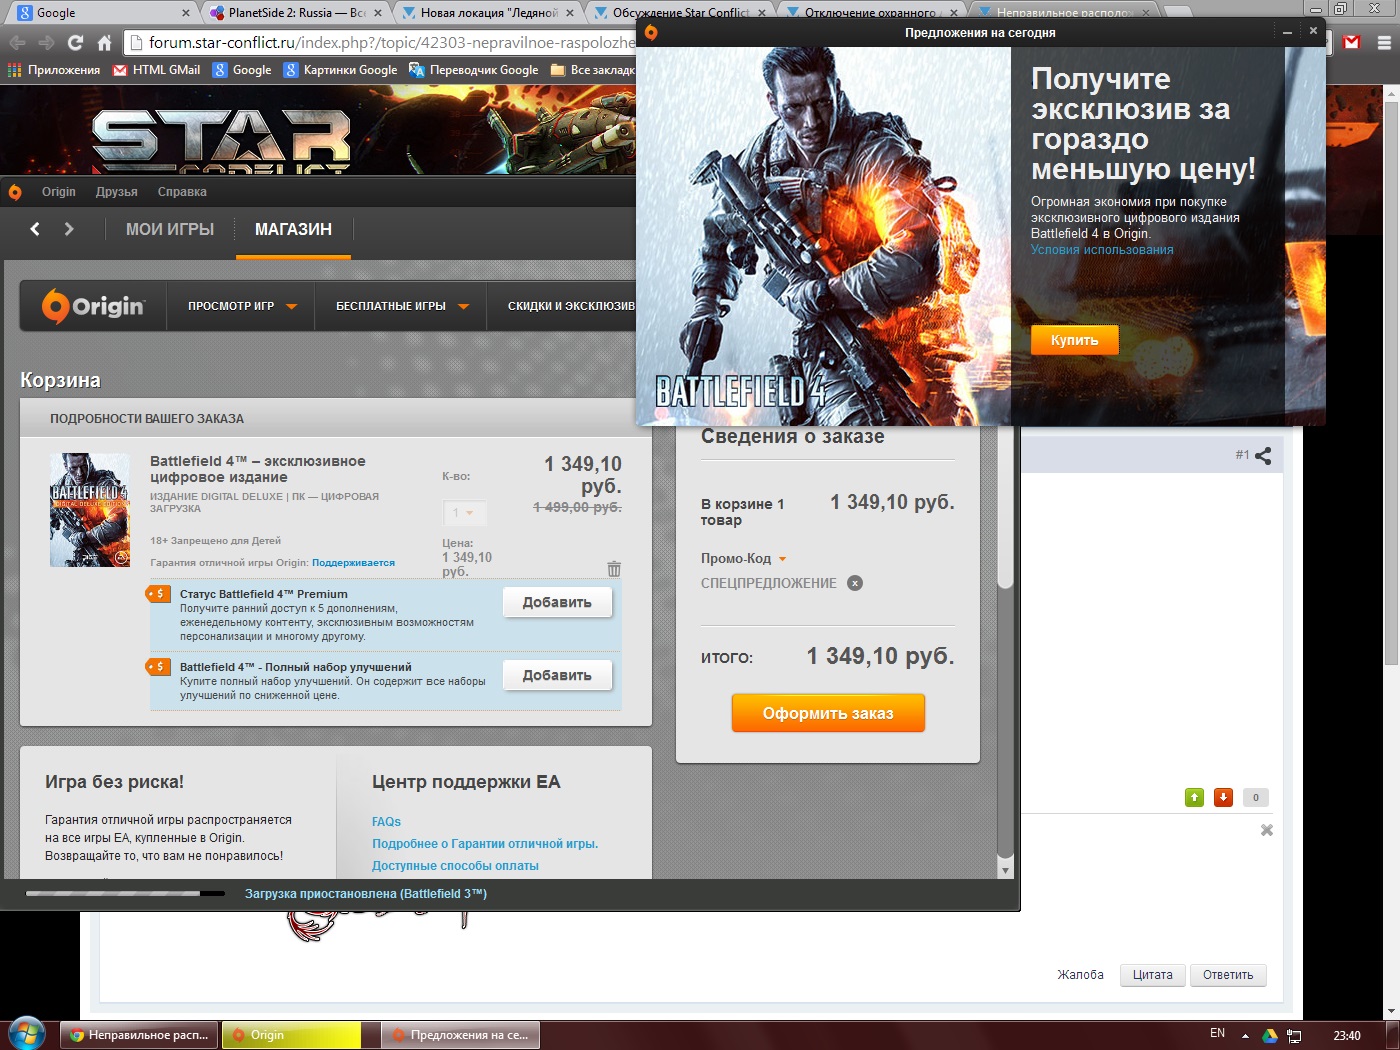
Task: Select the МАГАЗИН tab
Action: [293, 229]
